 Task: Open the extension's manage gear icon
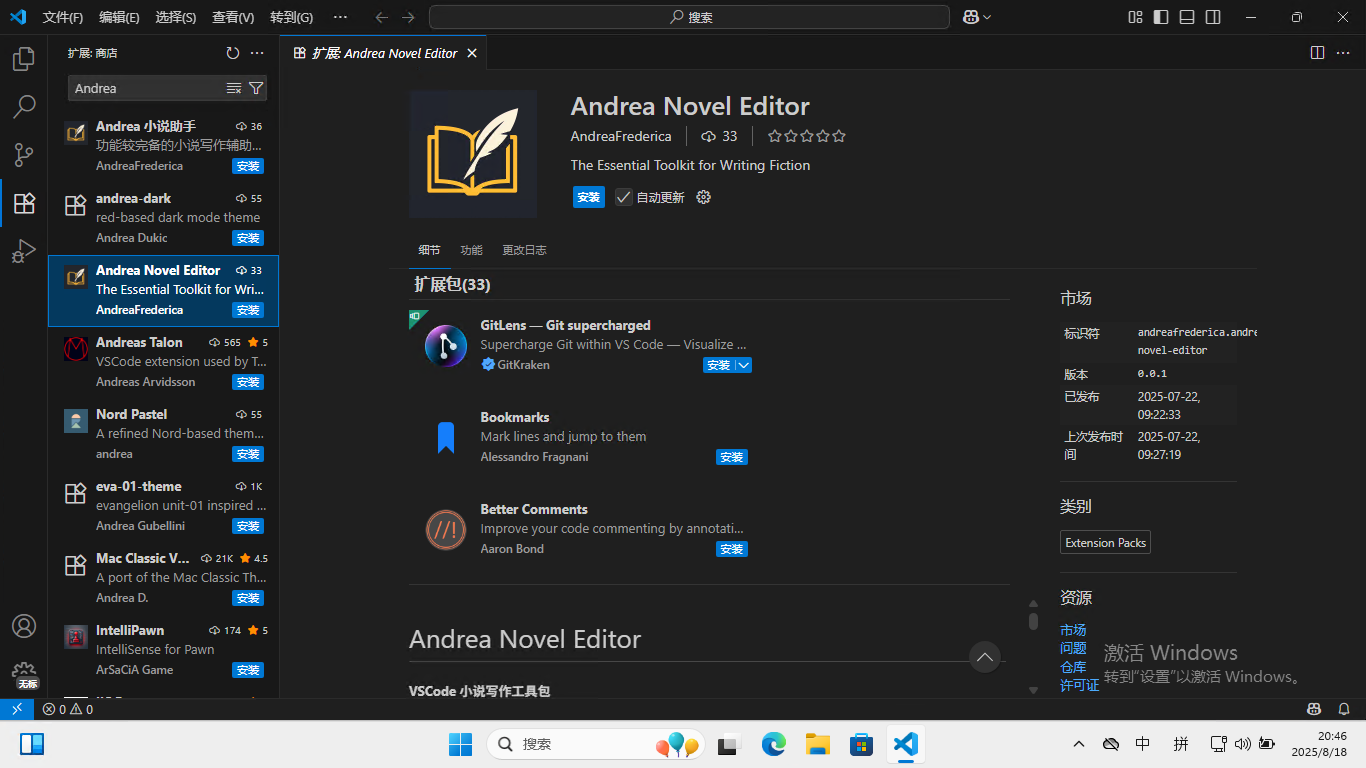(x=703, y=197)
